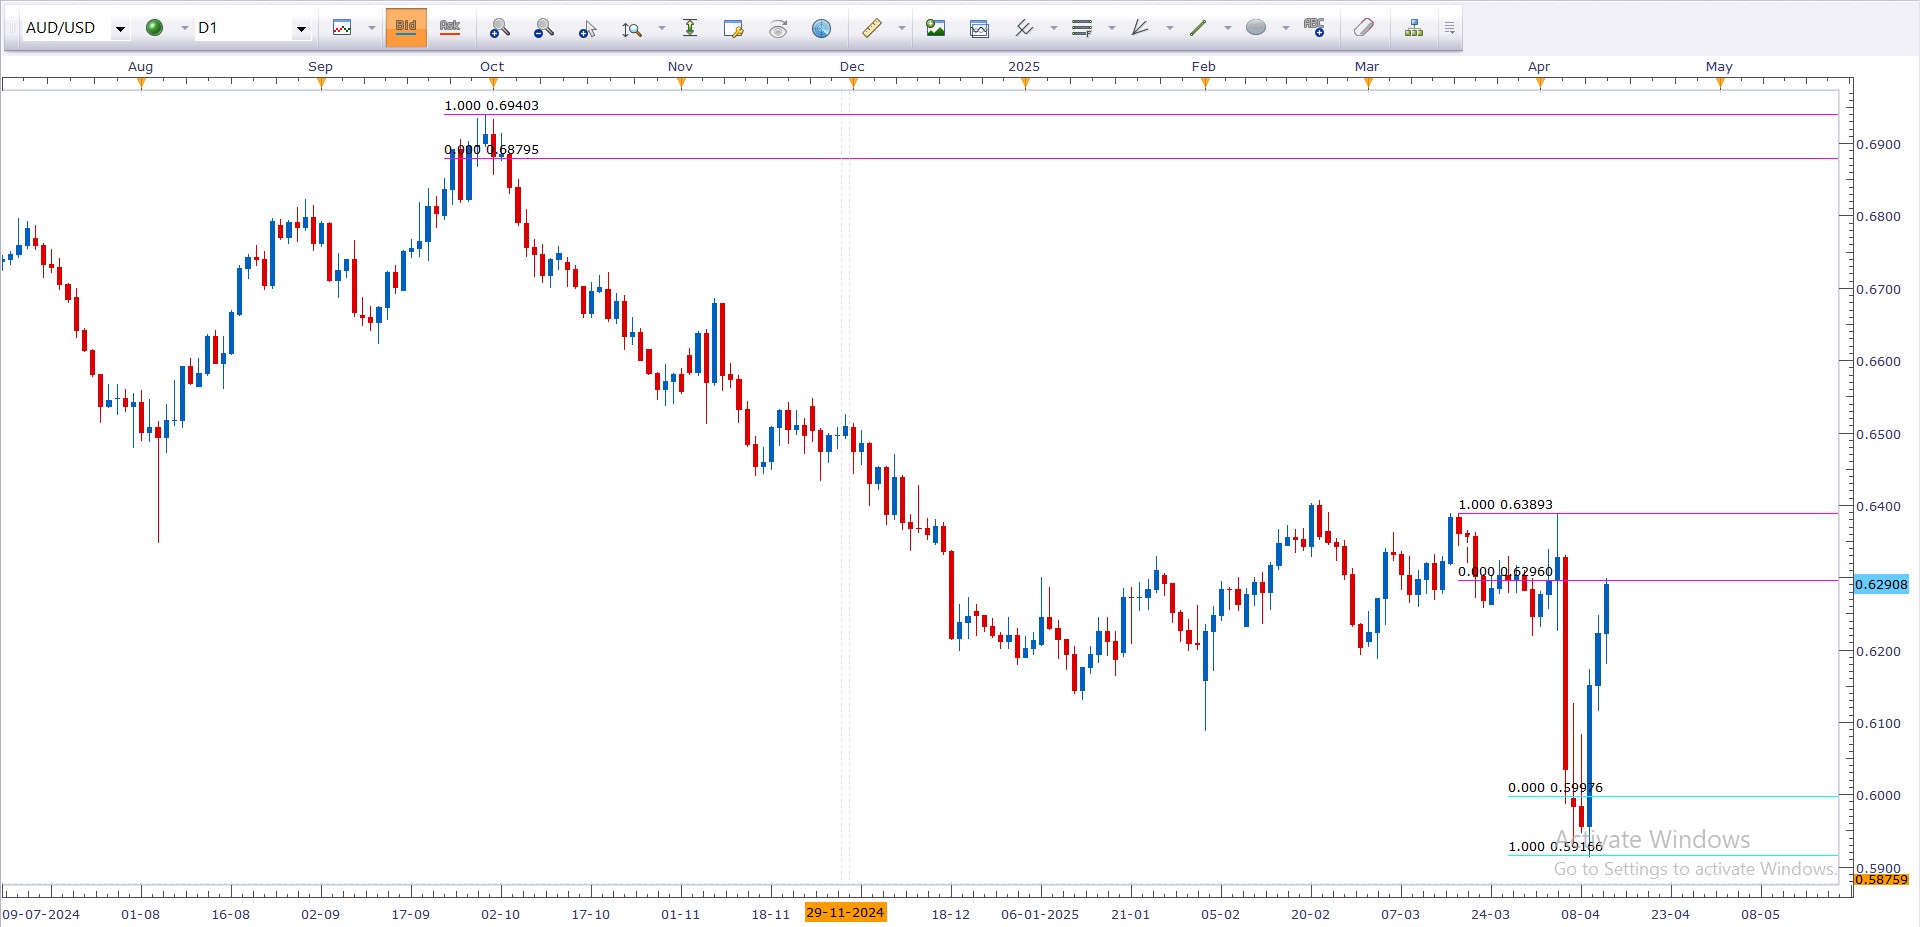Screen dimensions: 1920x927
Task: Toggle the vertical autoscale price button
Action: click(690, 28)
